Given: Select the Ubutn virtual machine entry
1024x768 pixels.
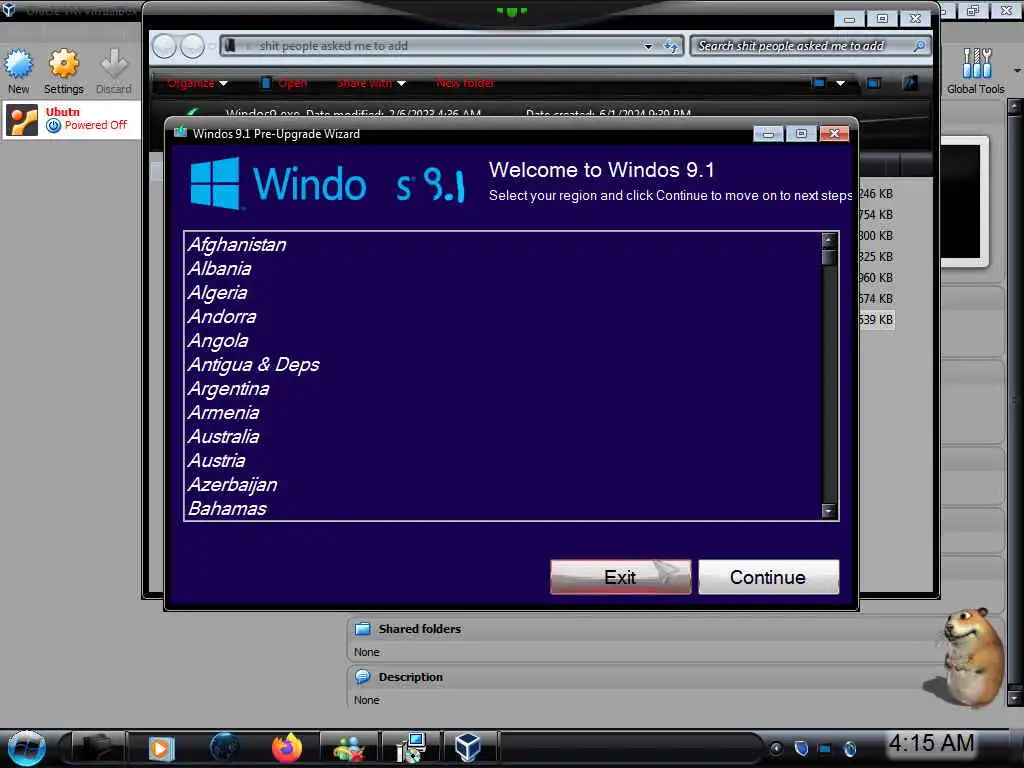Looking at the screenshot, I should pos(71,120).
